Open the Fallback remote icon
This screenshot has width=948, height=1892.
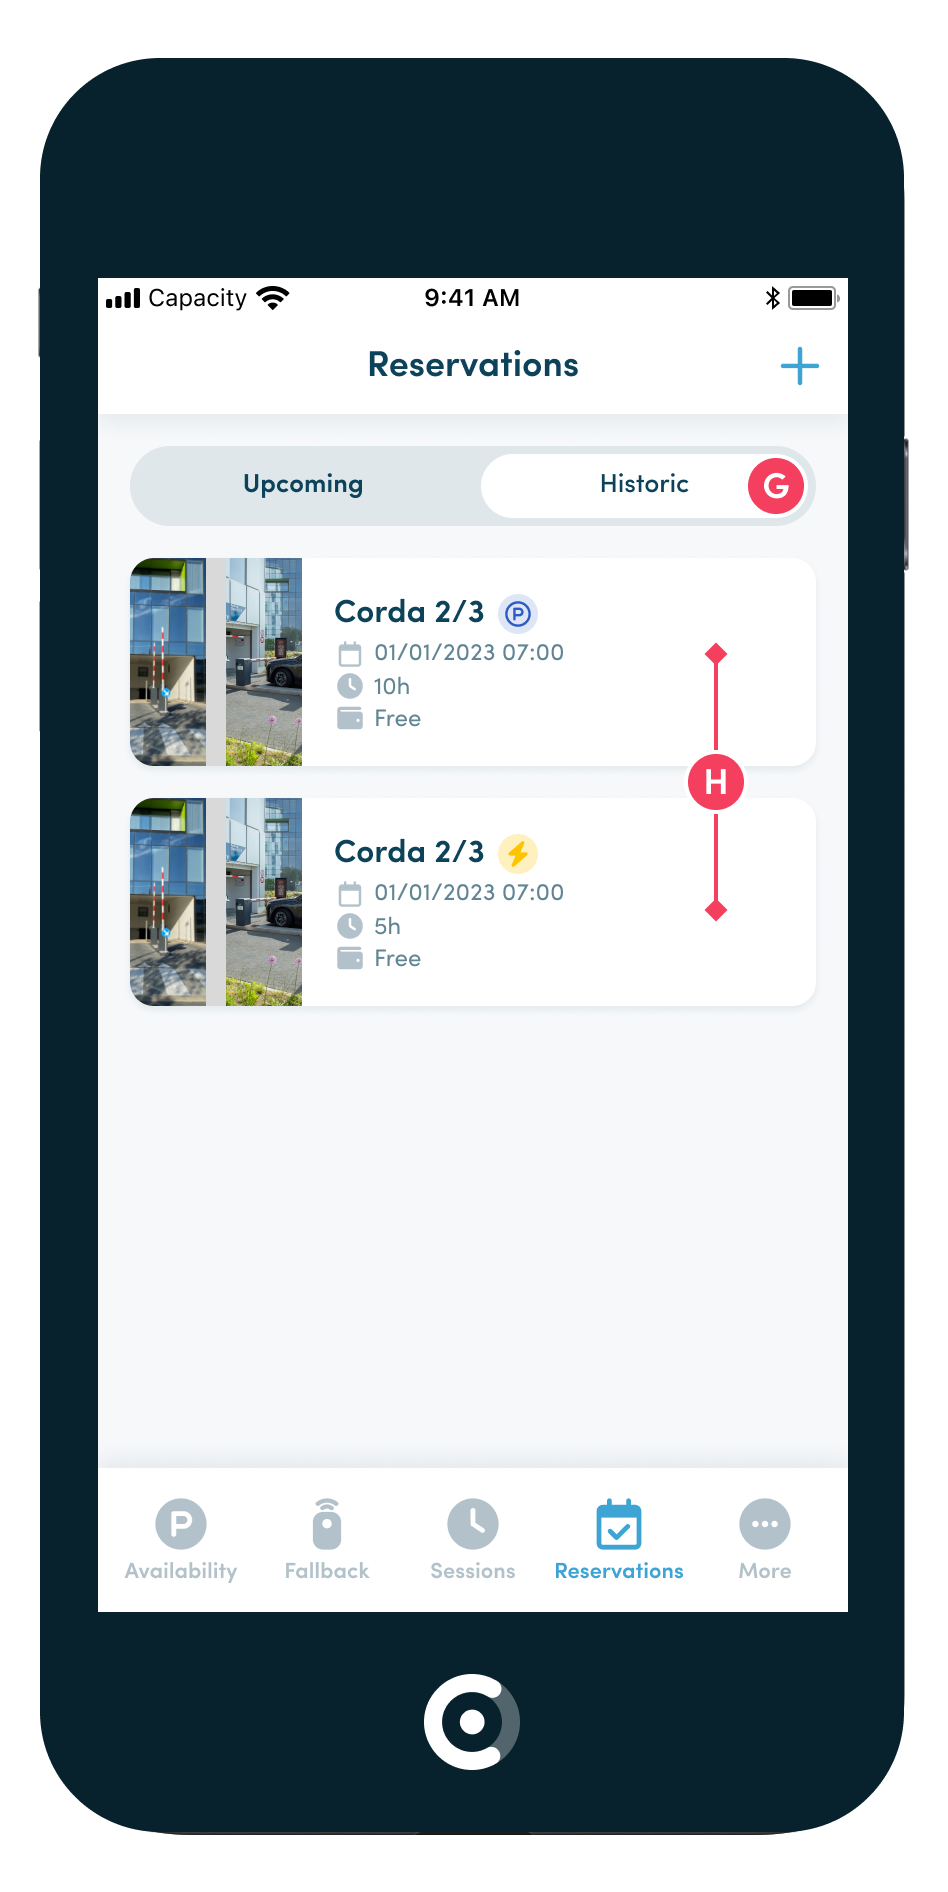[x=327, y=1524]
